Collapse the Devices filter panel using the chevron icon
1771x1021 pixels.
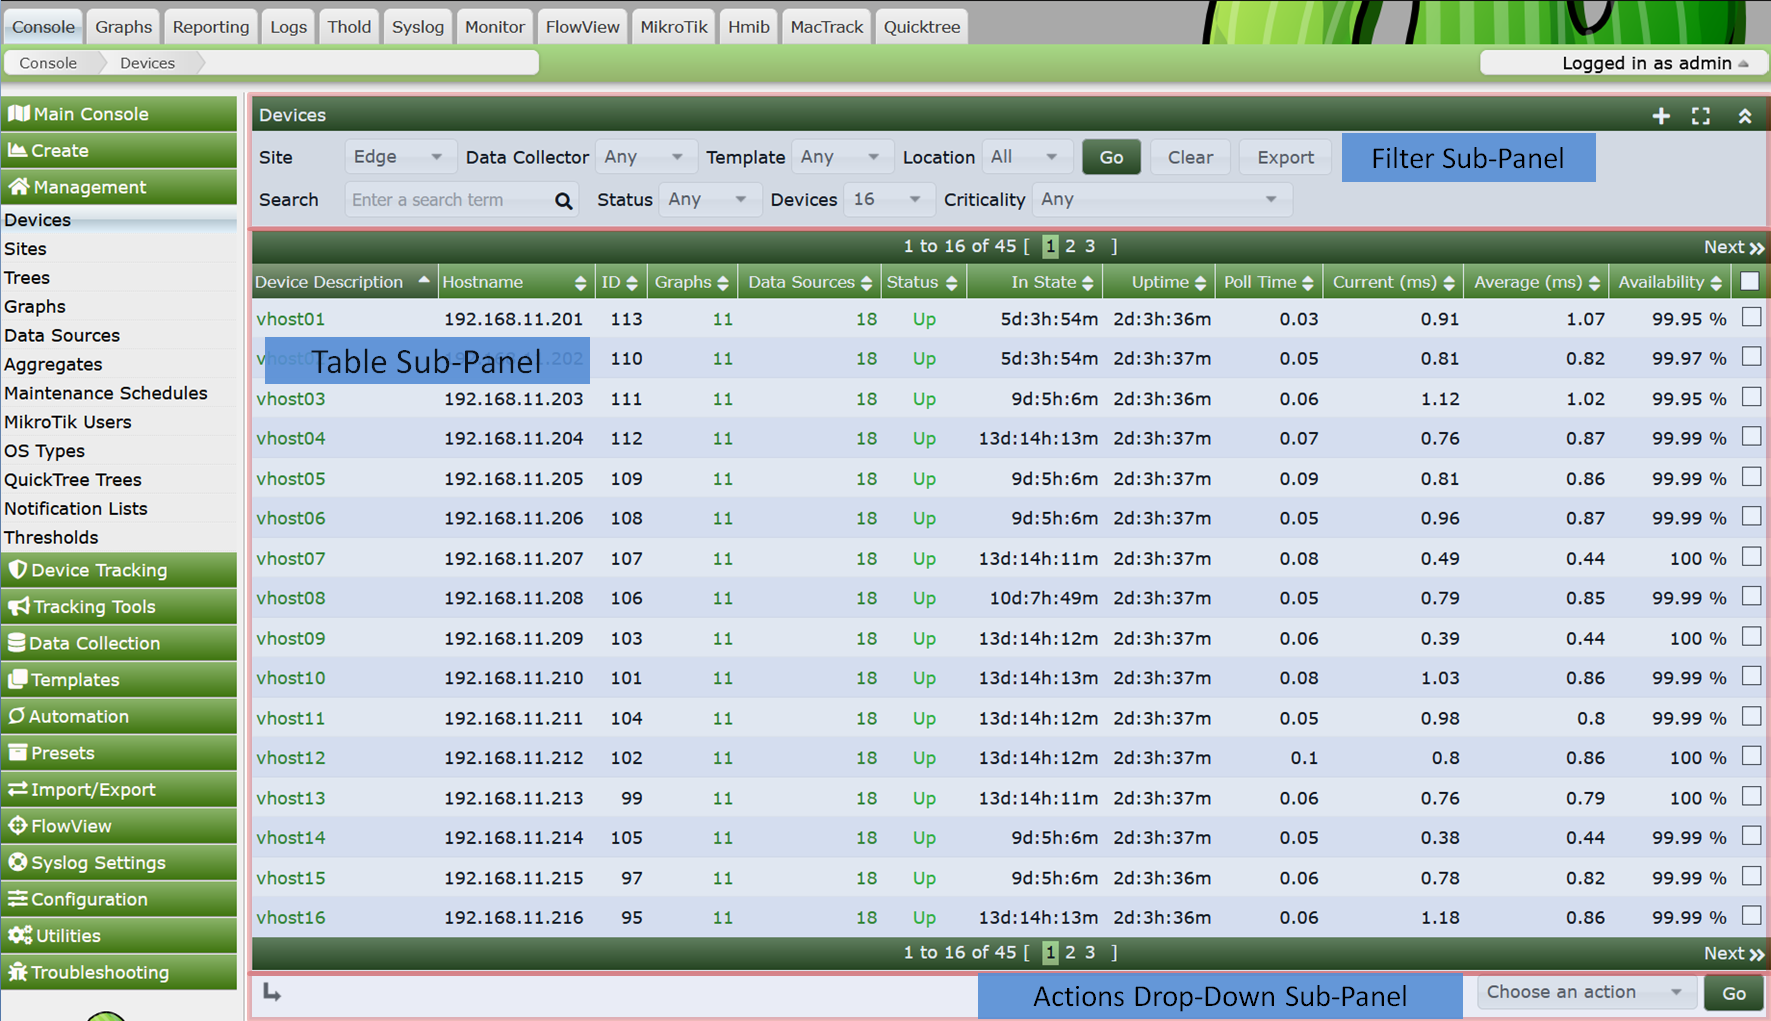coord(1745,116)
